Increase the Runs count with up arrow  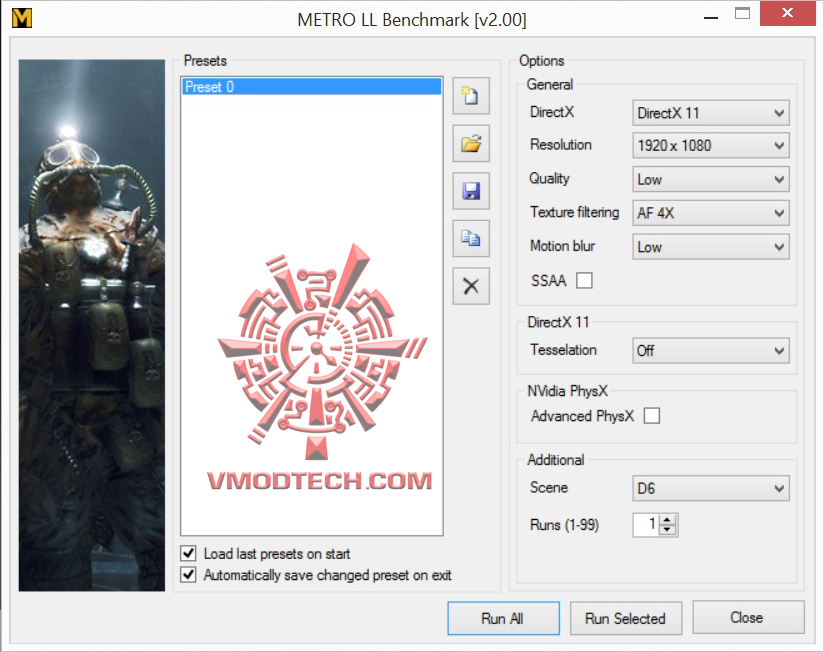pyautogui.click(x=667, y=520)
